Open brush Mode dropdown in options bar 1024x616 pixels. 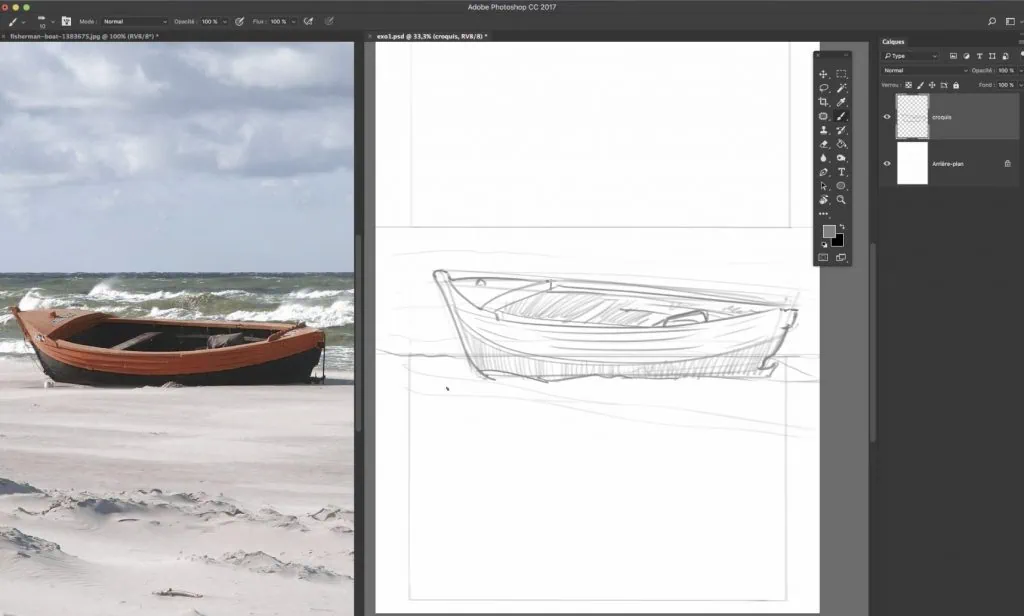(x=134, y=21)
